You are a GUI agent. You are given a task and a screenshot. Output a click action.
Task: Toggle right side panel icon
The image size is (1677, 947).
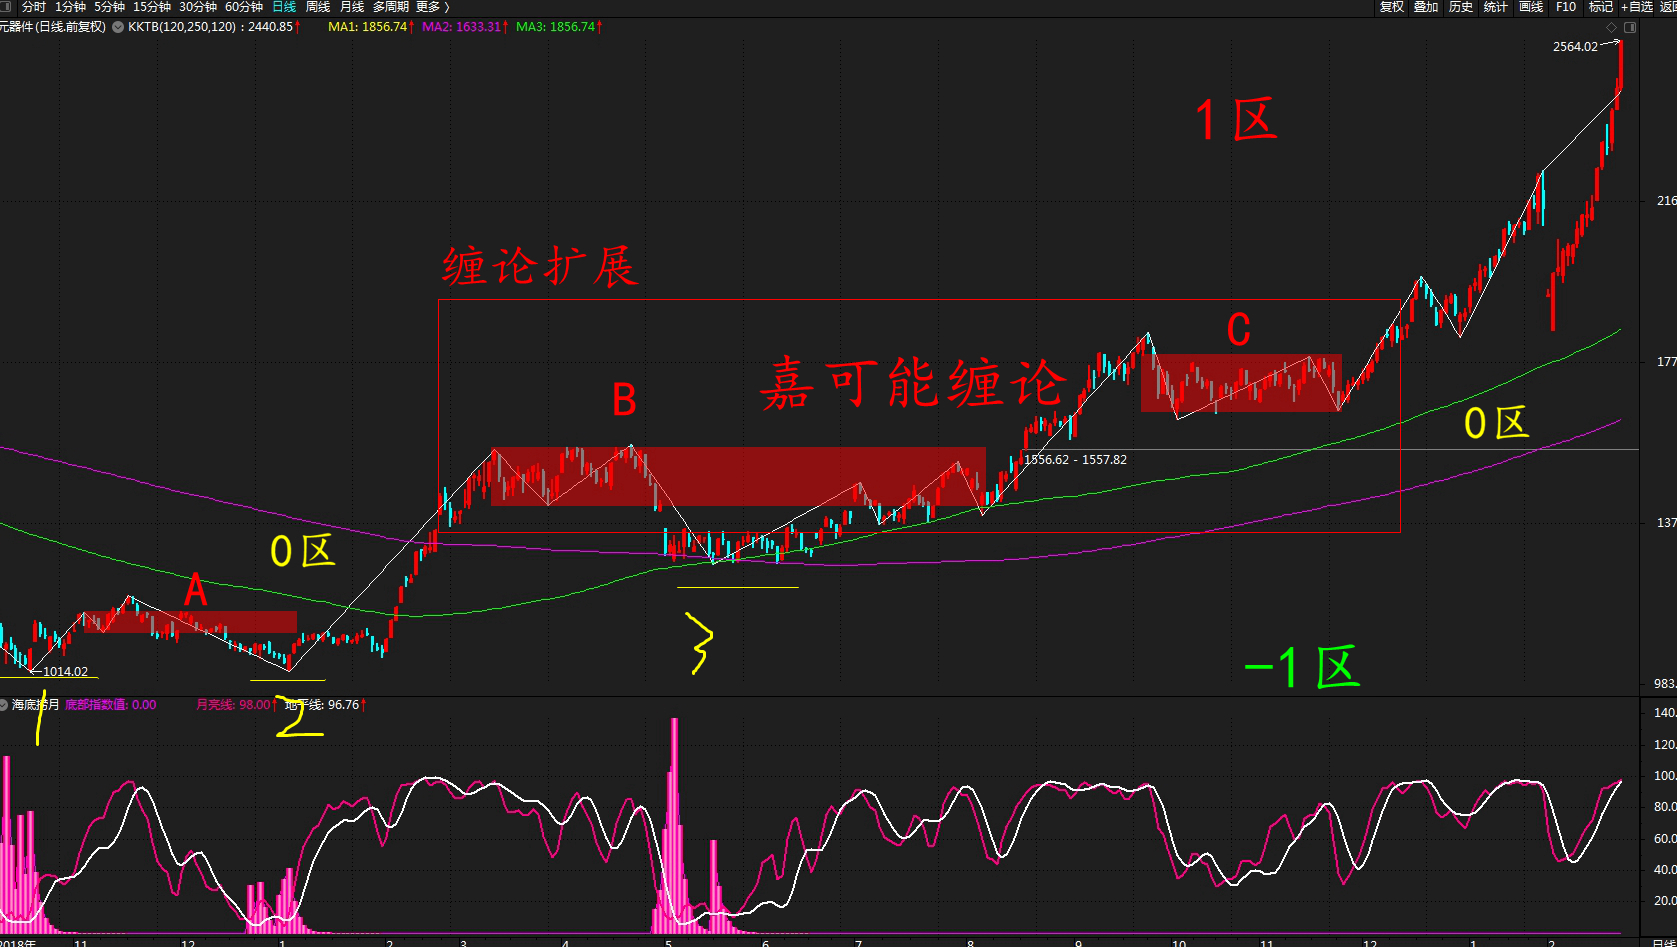[1630, 27]
